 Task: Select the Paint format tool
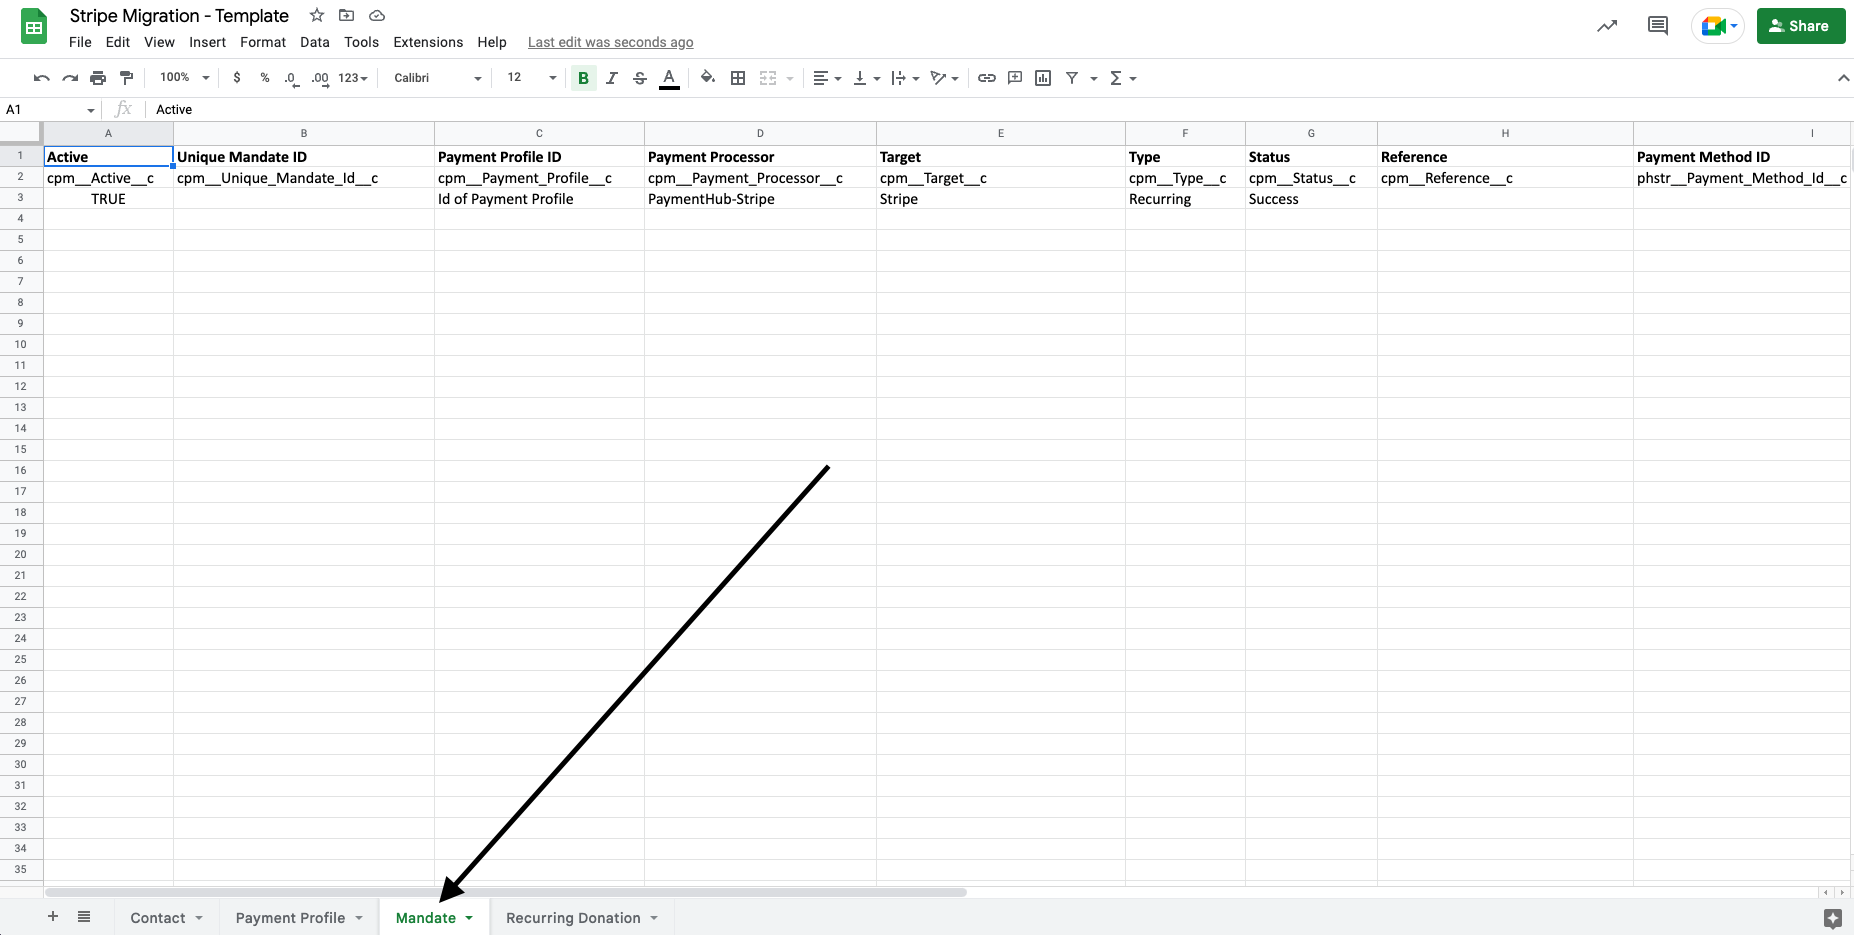pos(126,77)
